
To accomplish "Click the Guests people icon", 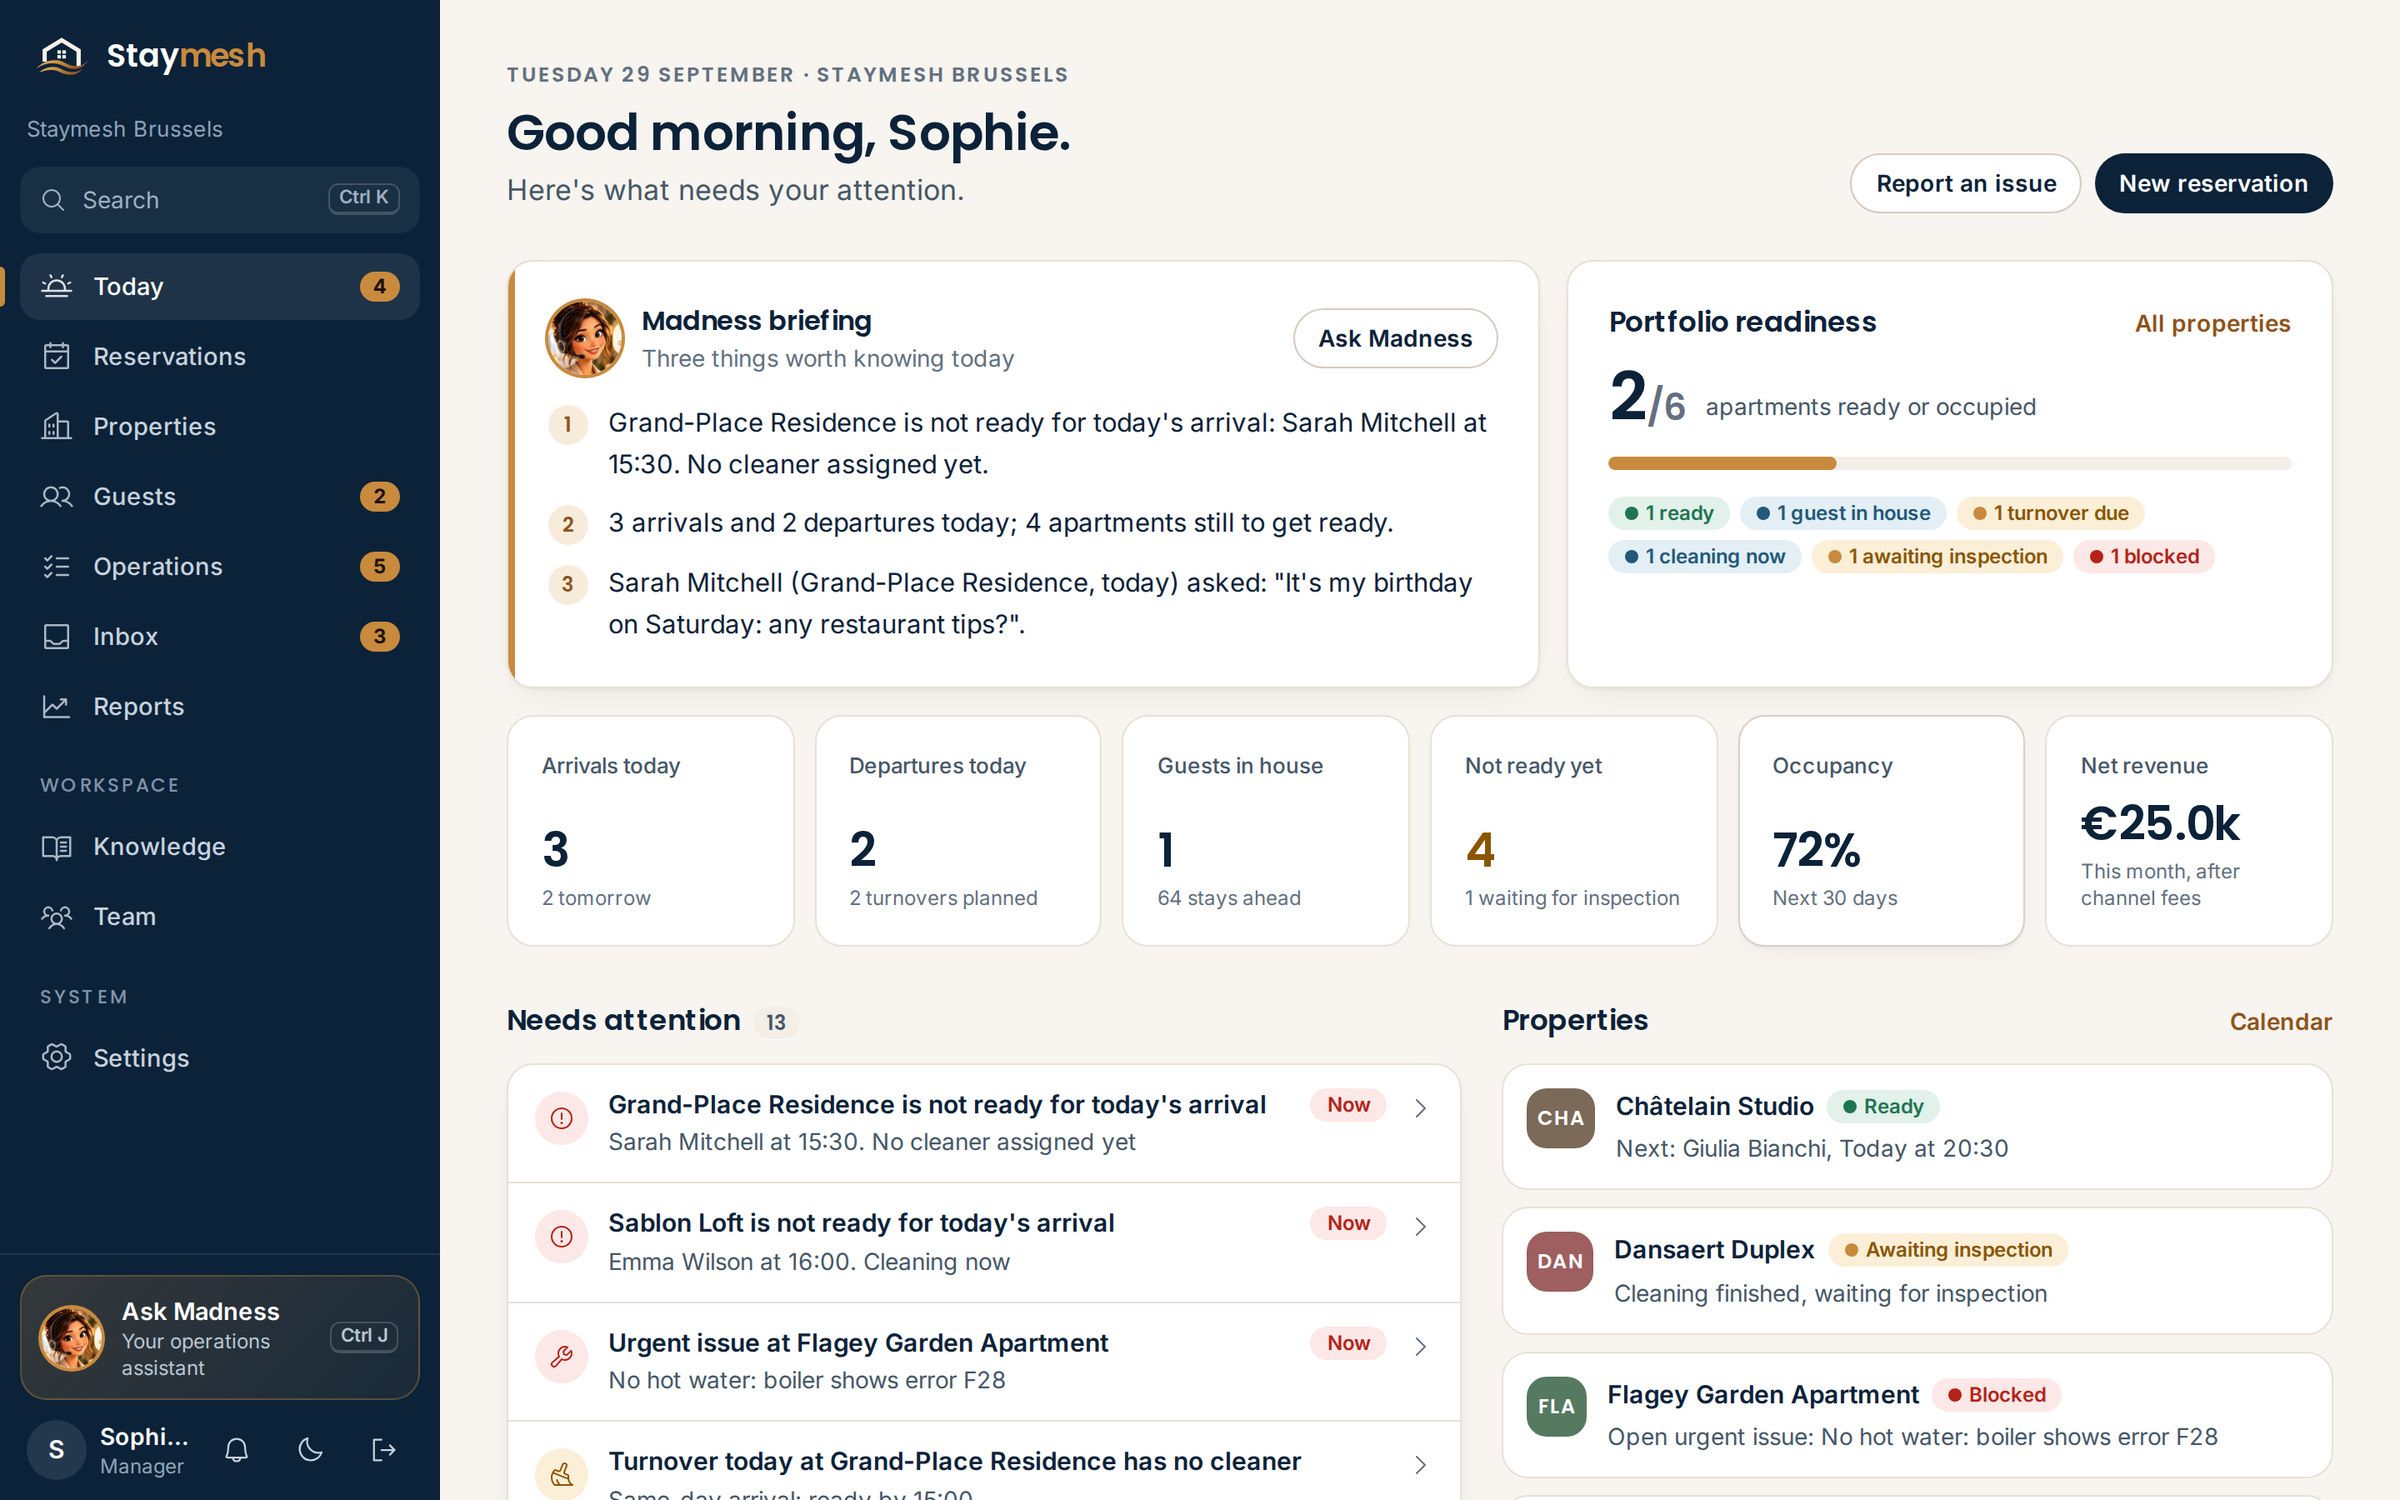I will tap(57, 496).
